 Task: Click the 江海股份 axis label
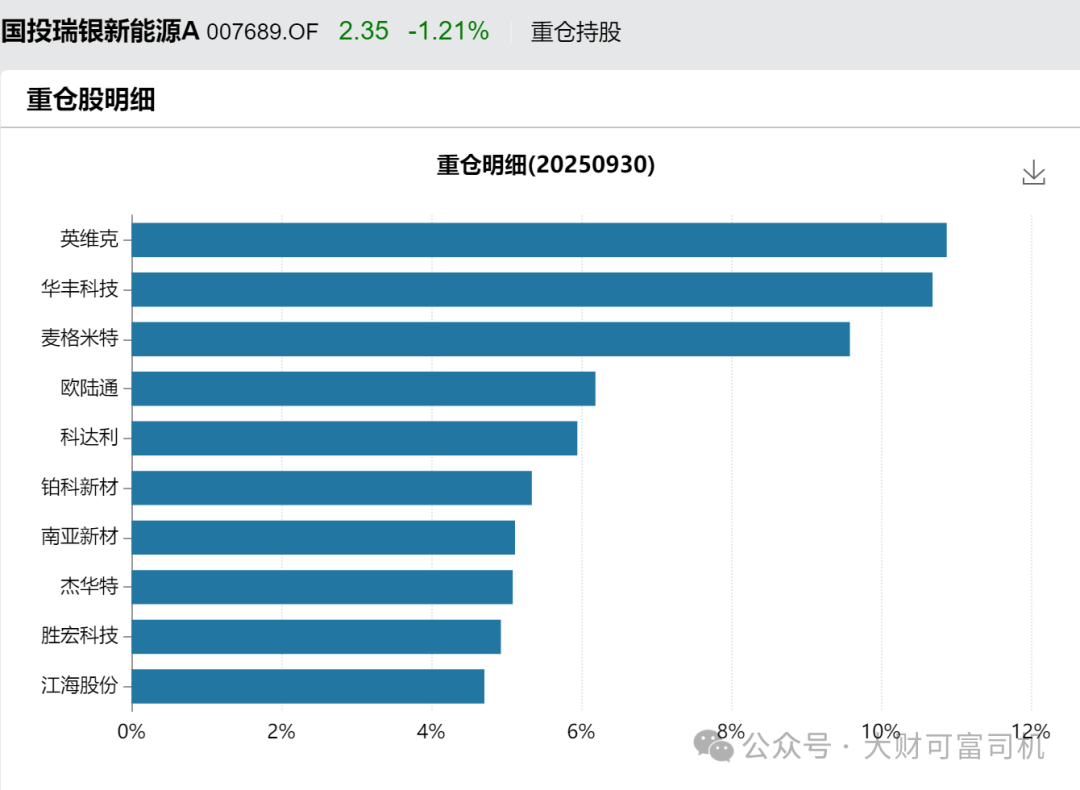(x=80, y=686)
